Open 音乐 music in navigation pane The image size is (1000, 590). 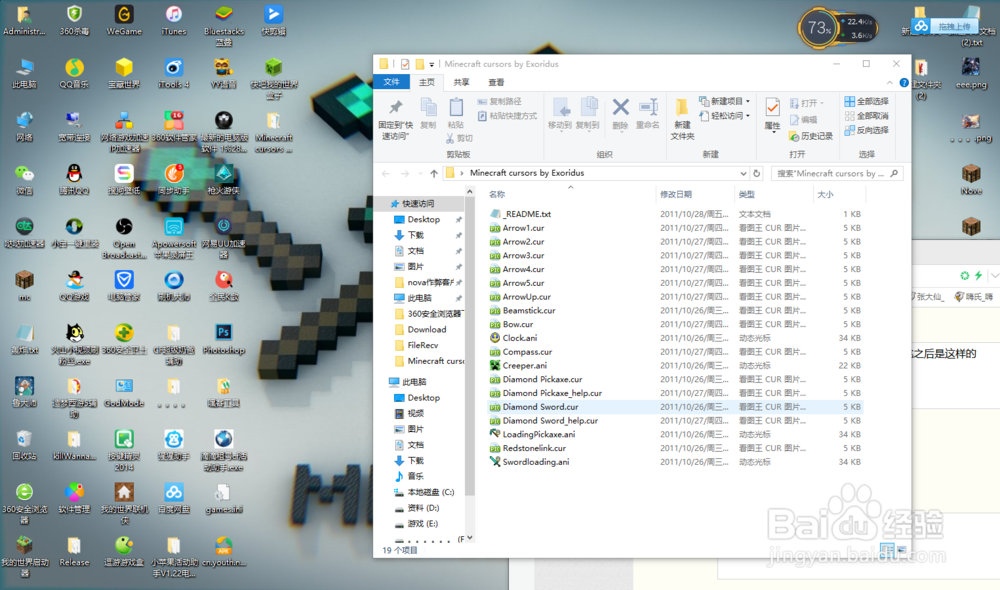408,476
